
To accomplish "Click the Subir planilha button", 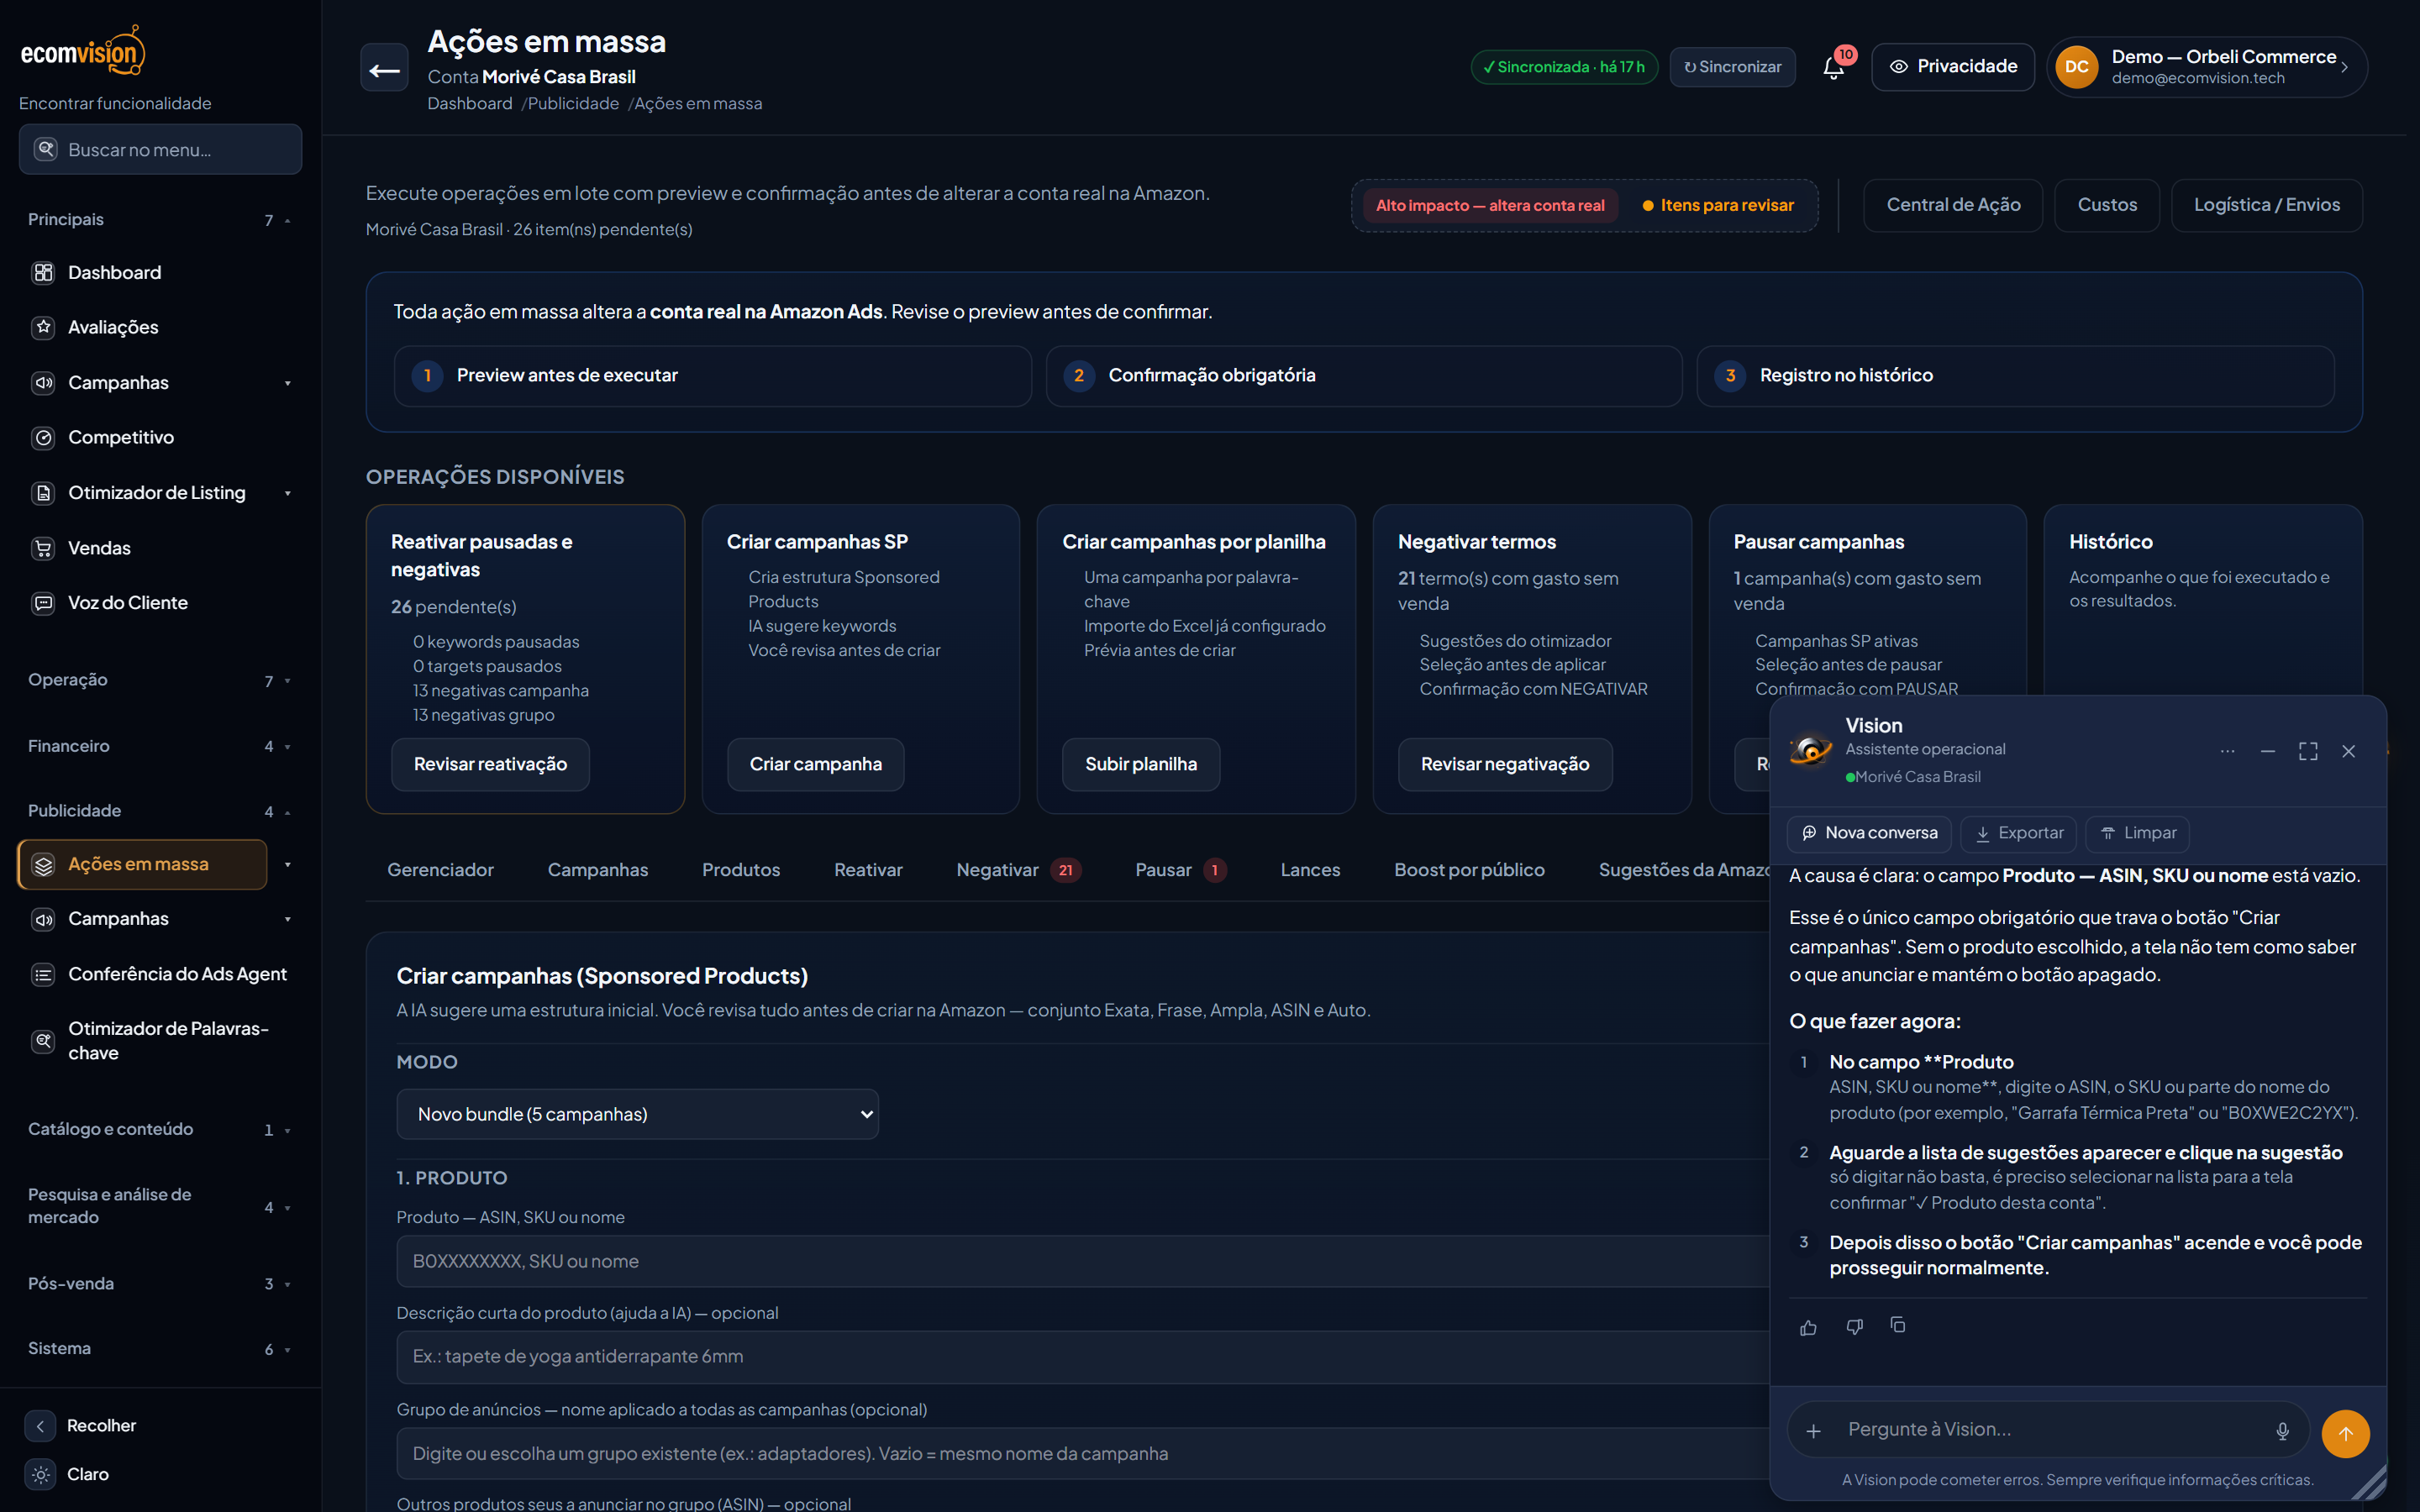I will click(x=1140, y=764).
